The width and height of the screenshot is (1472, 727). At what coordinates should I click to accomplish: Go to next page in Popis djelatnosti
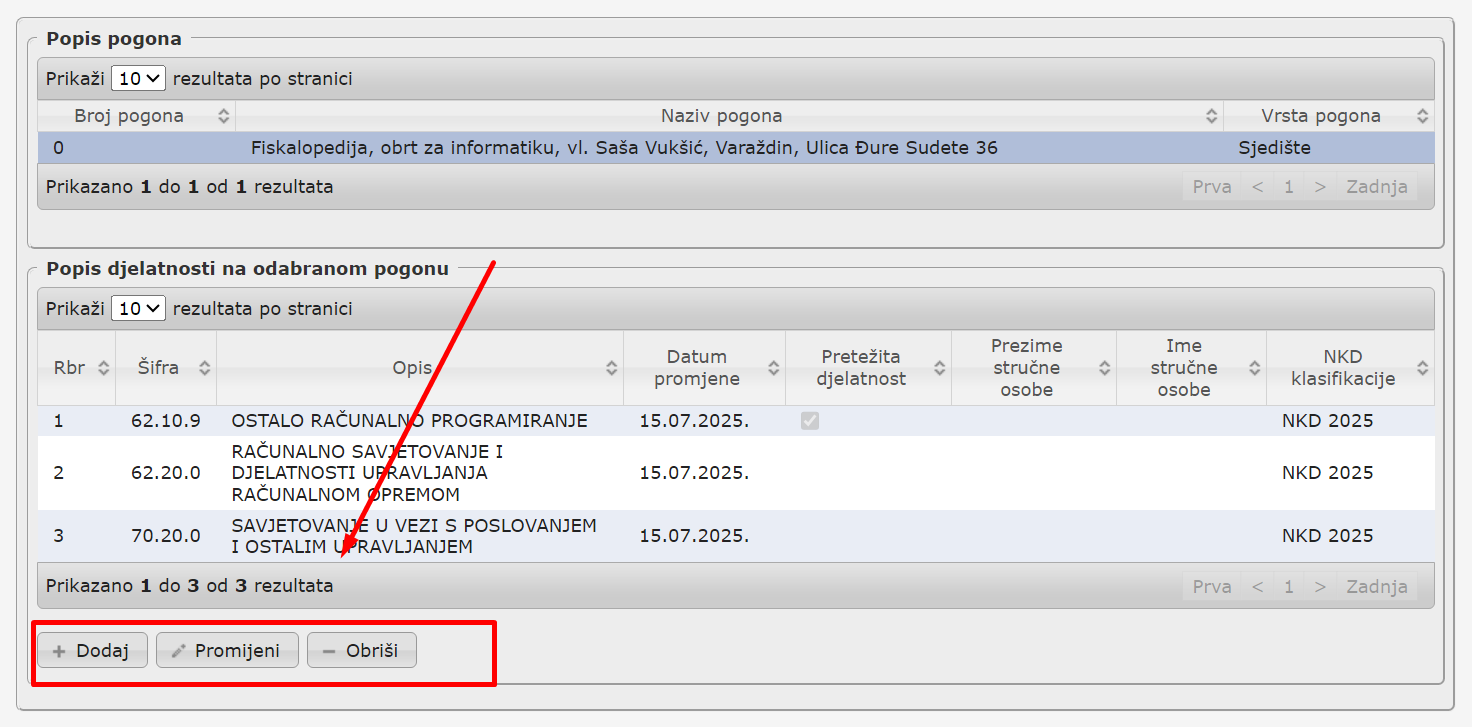point(1320,587)
